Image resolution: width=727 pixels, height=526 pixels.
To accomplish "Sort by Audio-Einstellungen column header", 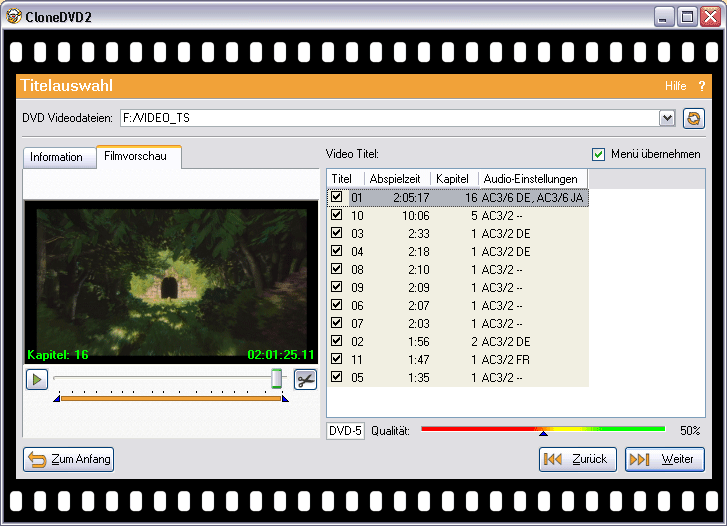I will click(x=533, y=179).
